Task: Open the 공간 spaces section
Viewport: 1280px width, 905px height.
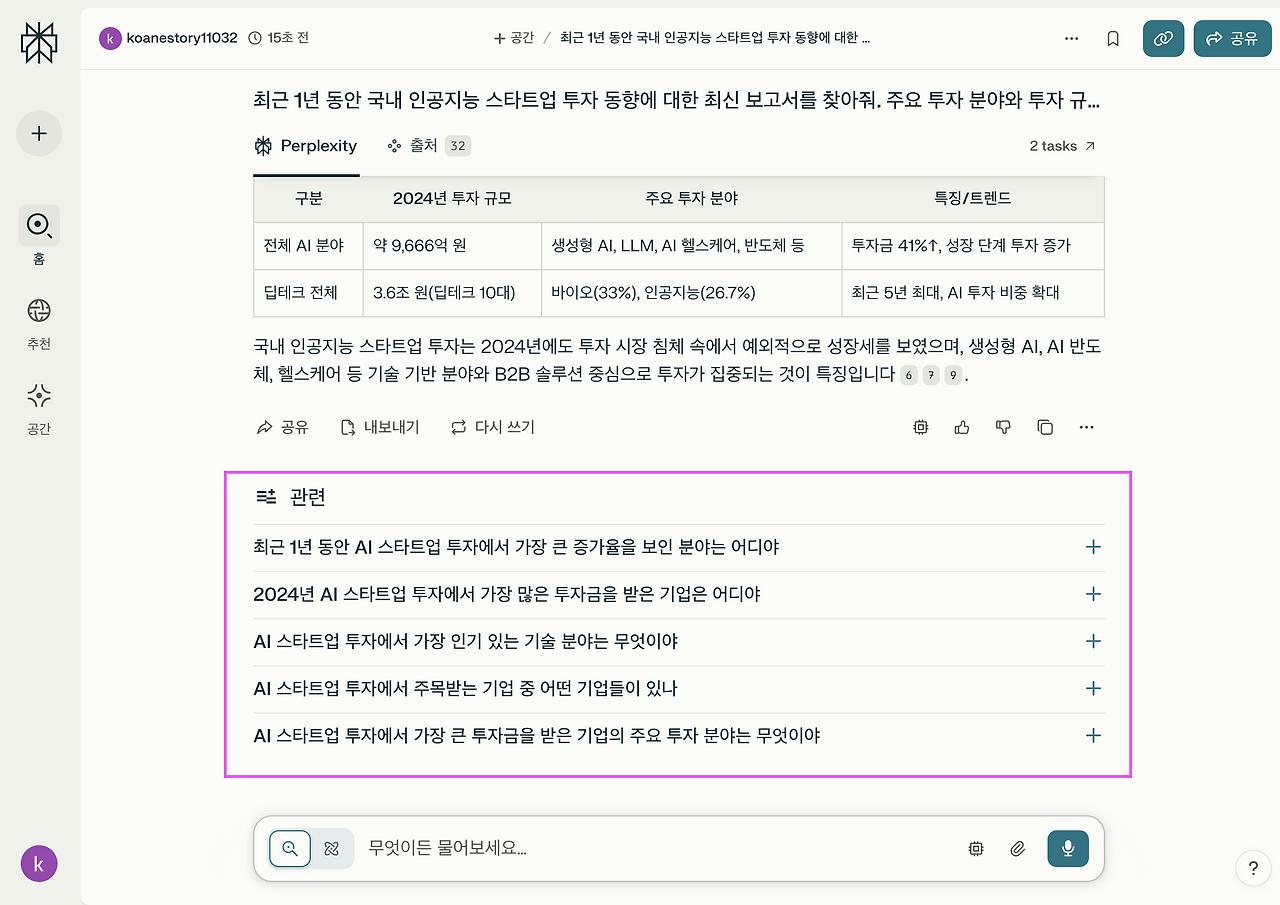Action: 38,396
